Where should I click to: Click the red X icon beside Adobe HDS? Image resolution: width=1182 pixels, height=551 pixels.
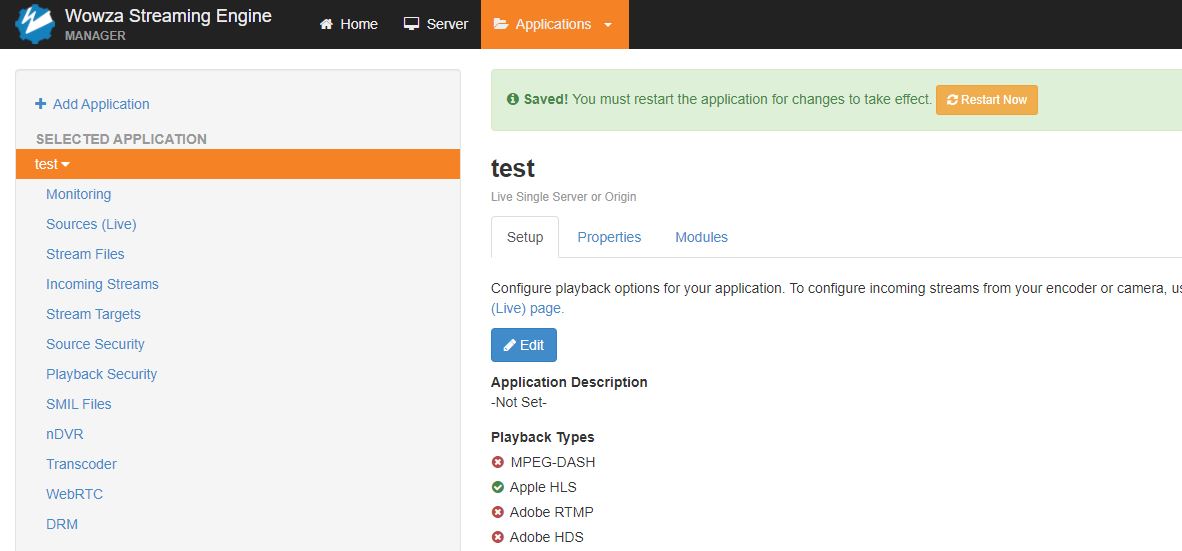(498, 537)
